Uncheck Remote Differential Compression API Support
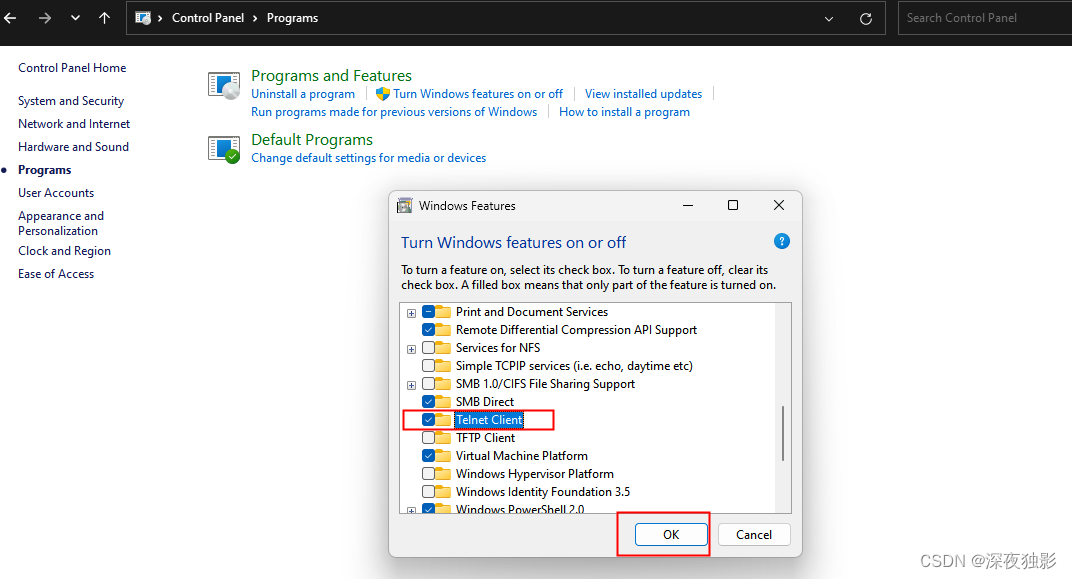 coord(429,329)
